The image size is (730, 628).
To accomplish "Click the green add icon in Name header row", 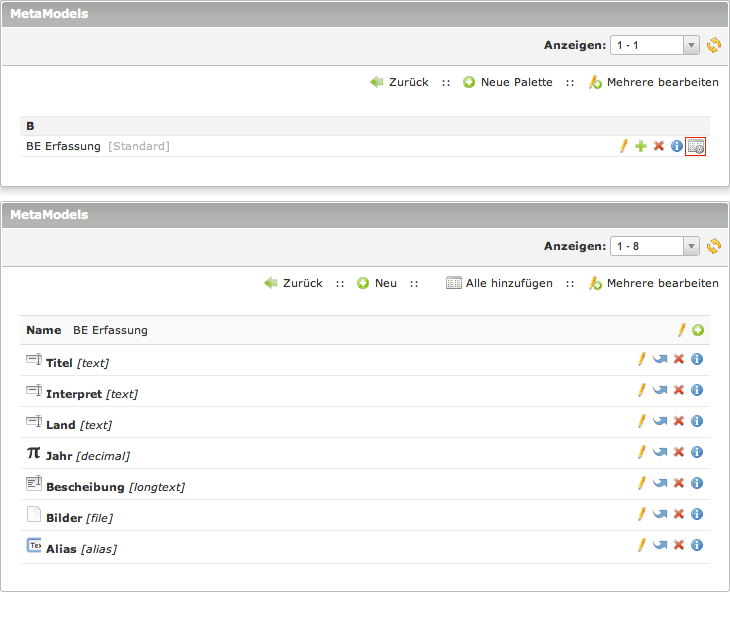I will coord(698,330).
